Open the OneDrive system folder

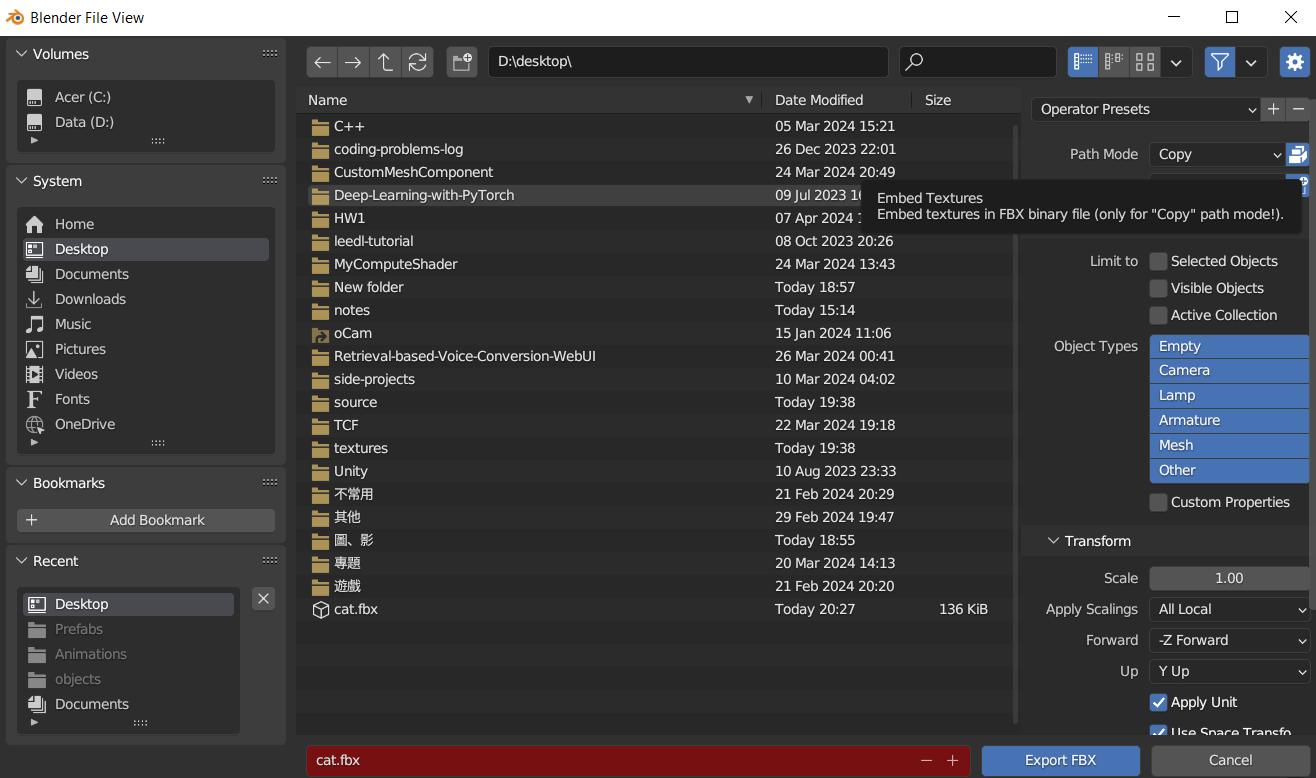point(145,424)
